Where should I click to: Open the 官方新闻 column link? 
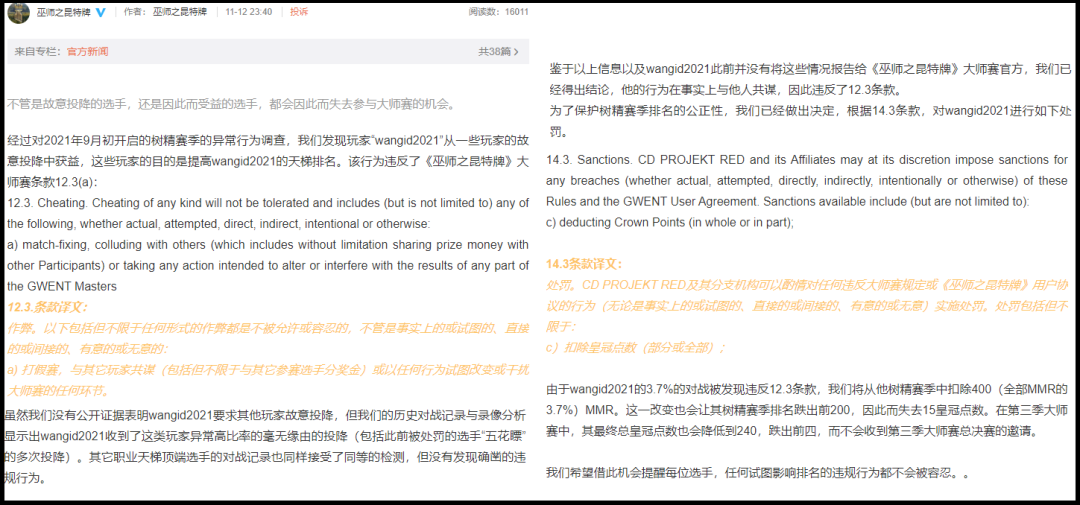pyautogui.click(x=88, y=51)
